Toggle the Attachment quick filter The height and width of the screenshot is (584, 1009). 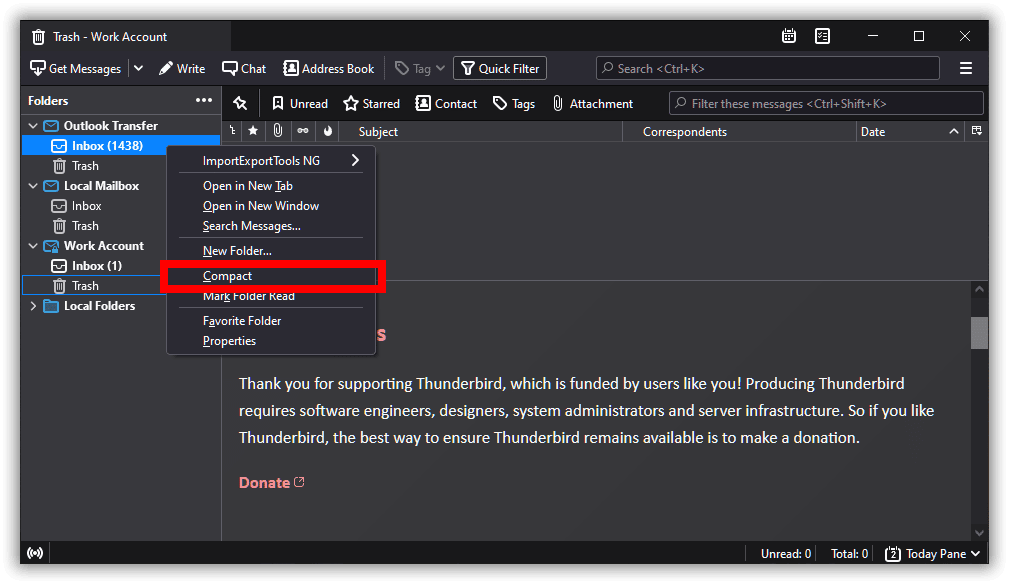[592, 103]
